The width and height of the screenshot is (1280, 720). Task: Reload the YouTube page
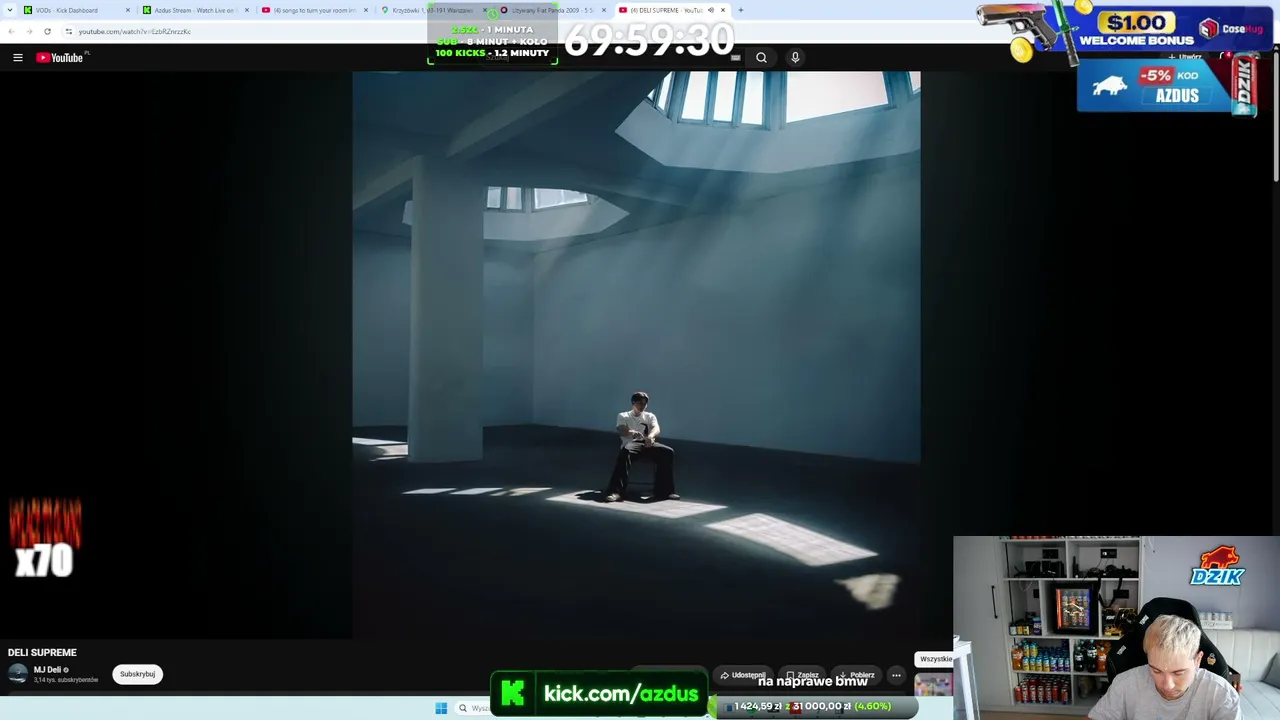47,31
